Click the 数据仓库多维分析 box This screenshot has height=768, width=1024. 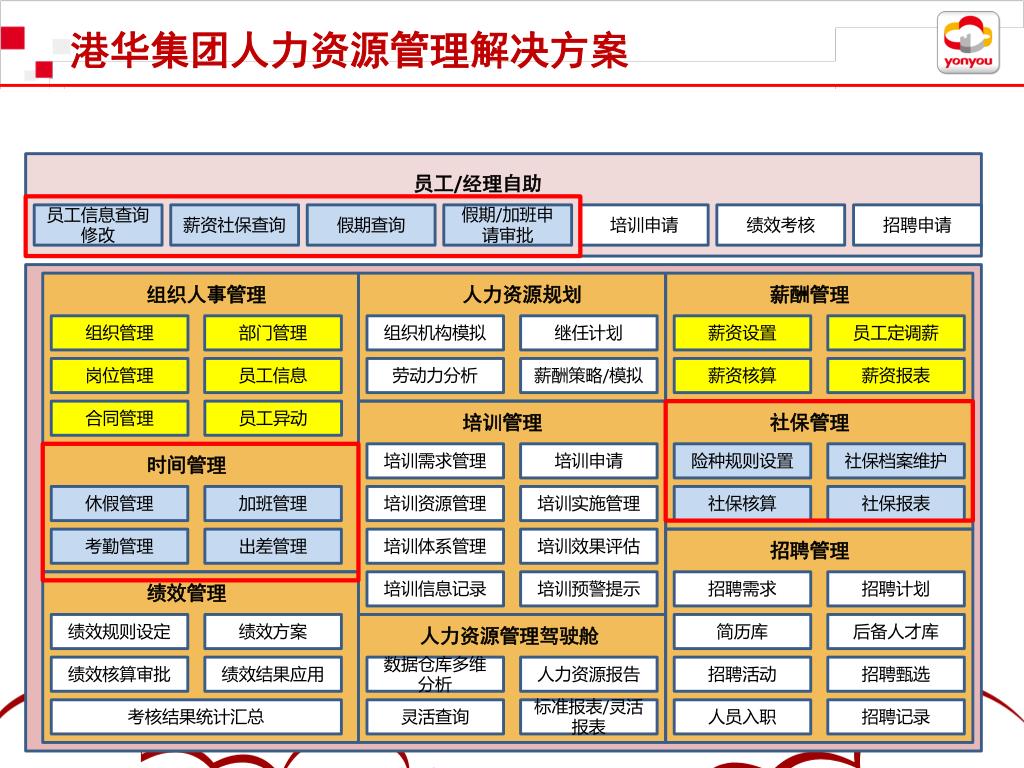coord(435,674)
